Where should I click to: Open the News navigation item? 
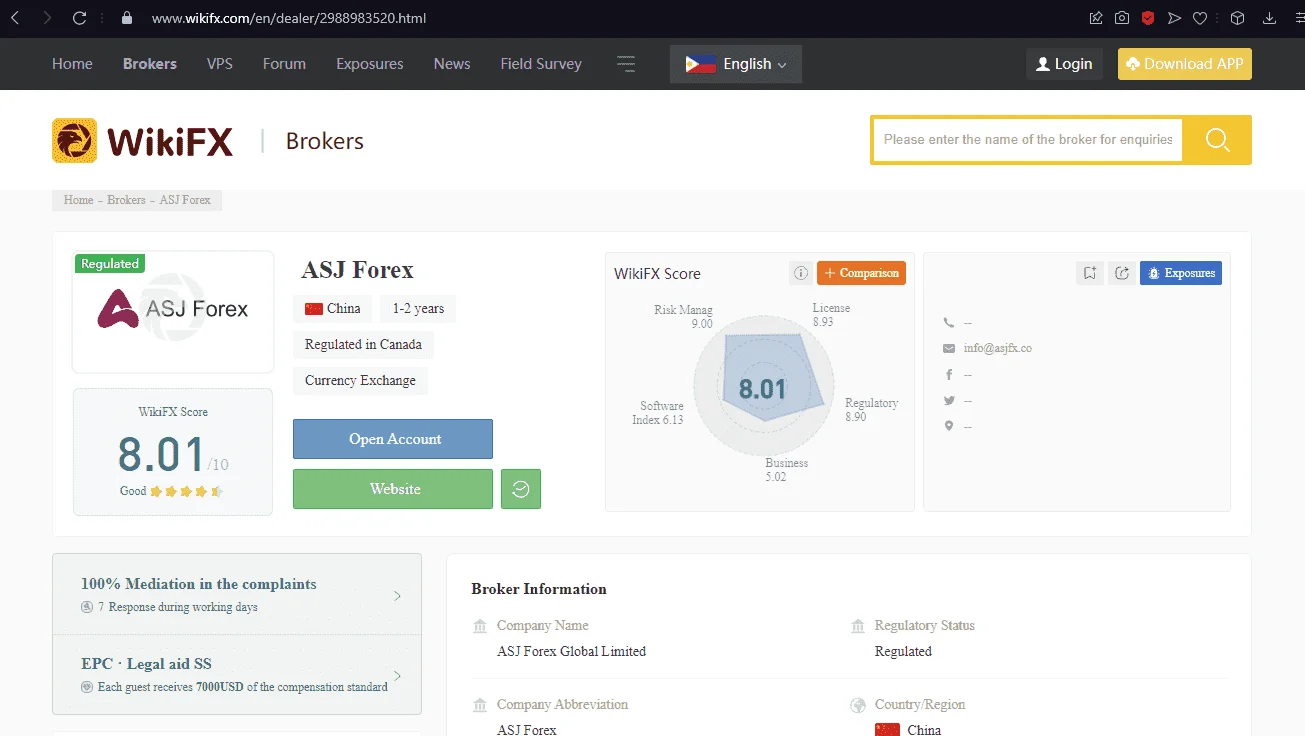tap(452, 64)
